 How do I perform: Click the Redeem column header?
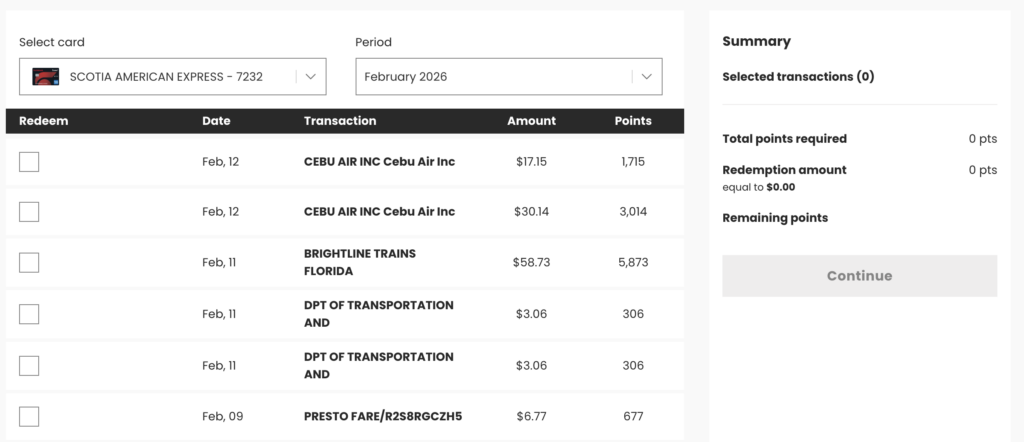(x=44, y=121)
